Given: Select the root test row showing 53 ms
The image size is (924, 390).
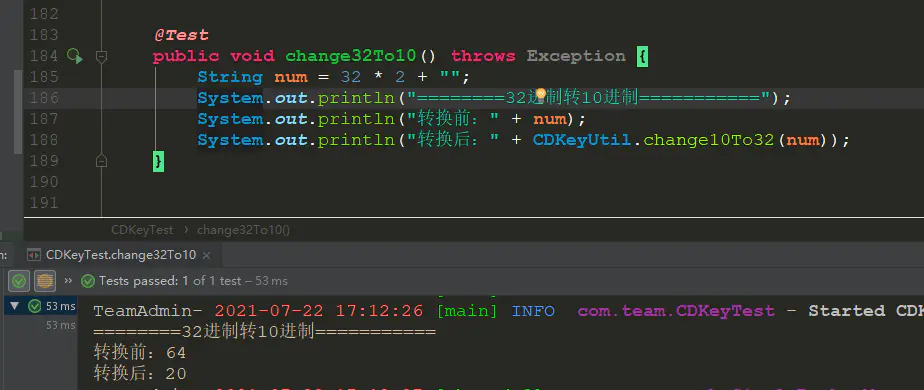Looking at the screenshot, I should [41, 306].
